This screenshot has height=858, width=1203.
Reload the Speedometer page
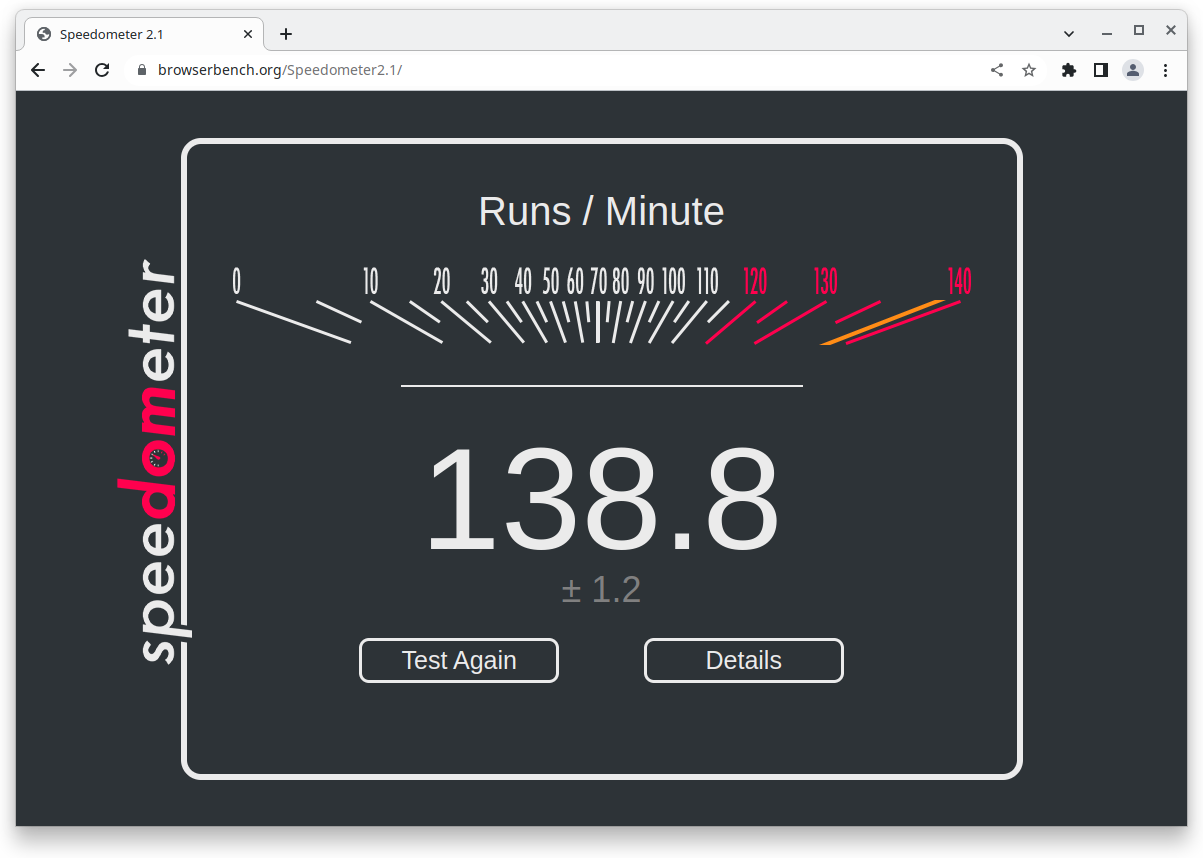click(102, 70)
